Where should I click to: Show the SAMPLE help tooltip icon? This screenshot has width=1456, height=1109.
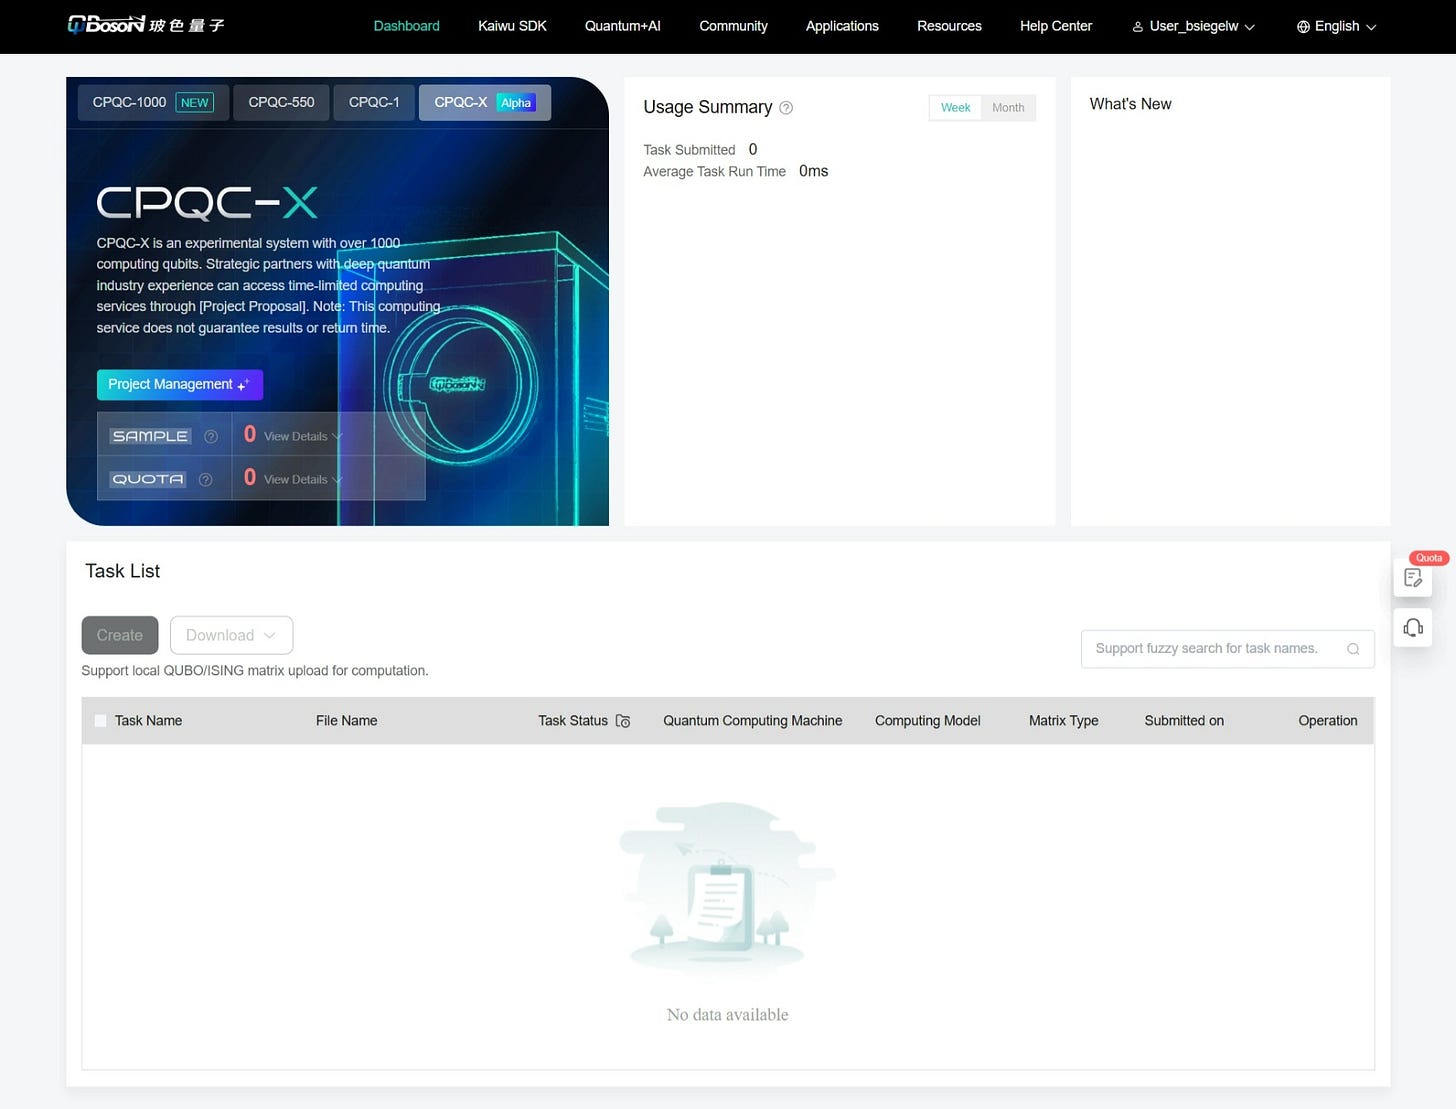pos(211,437)
